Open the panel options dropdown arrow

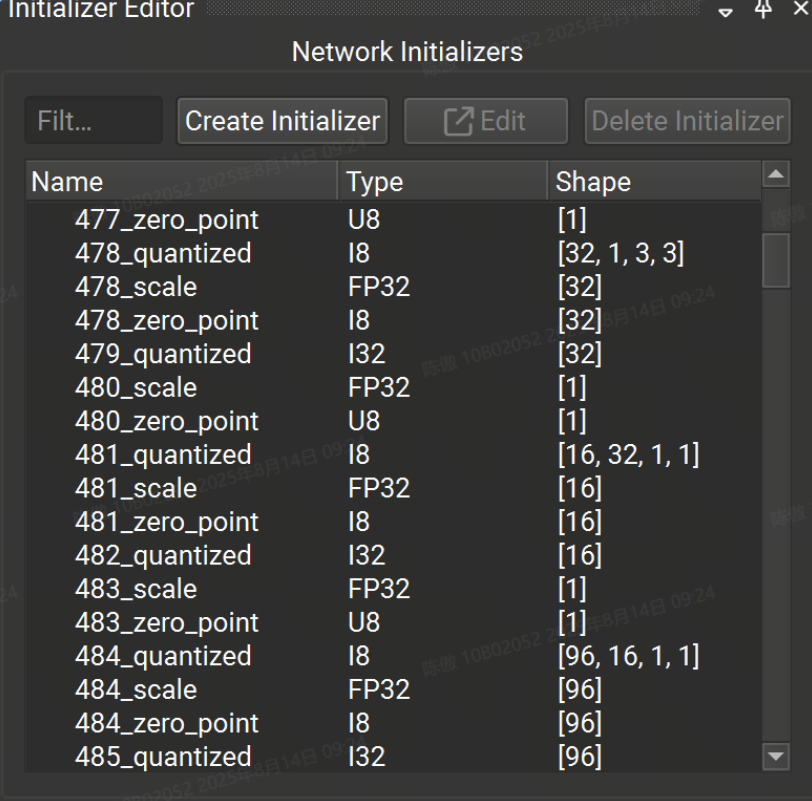[726, 12]
